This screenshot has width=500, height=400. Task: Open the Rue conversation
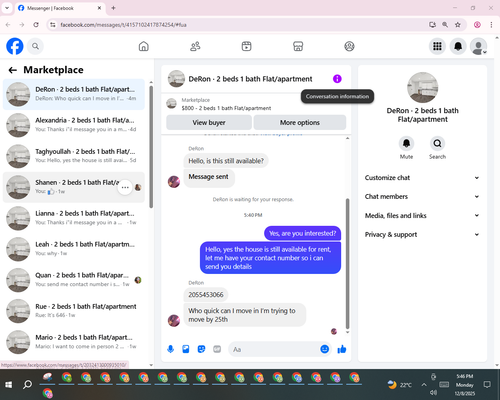coord(74,311)
